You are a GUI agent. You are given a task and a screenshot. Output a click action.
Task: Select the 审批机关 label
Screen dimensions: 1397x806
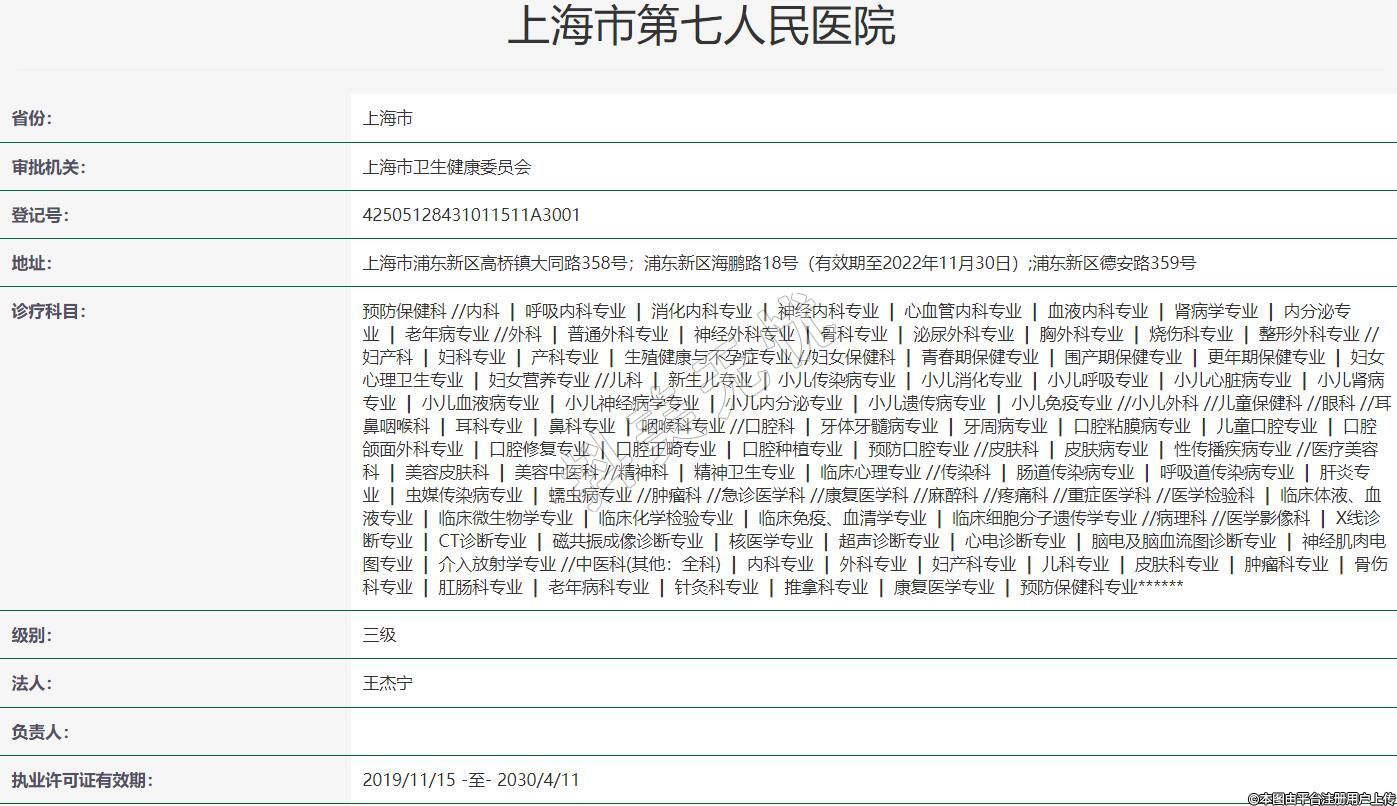tap(48, 167)
